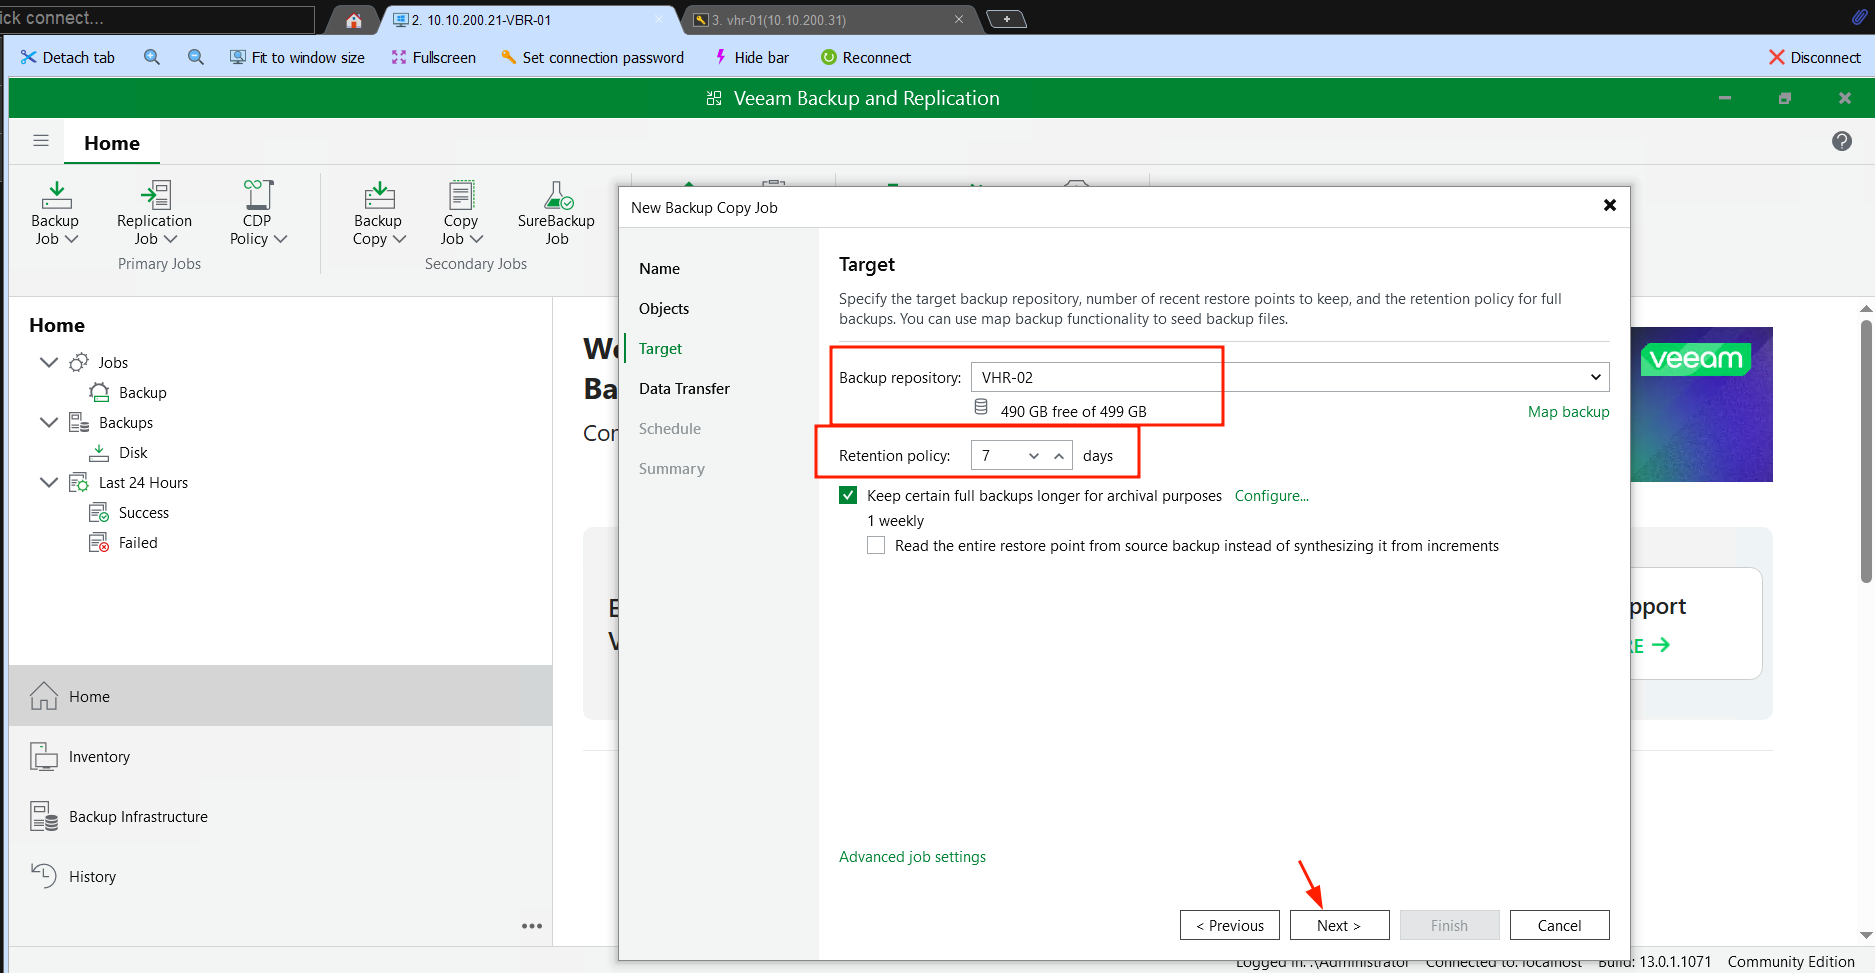Image resolution: width=1875 pixels, height=973 pixels.
Task: Disconnect the remote session
Action: click(x=1815, y=57)
